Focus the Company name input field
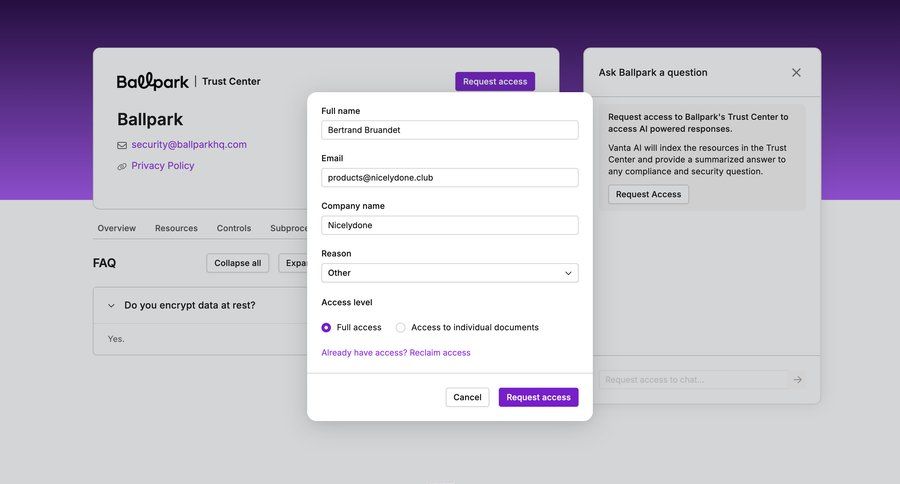 449,225
